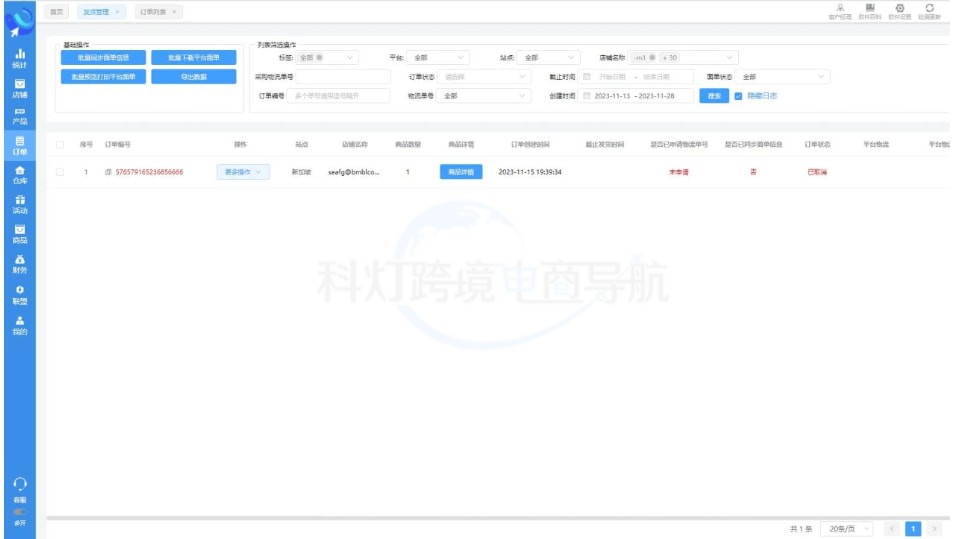Viewport: 959px width, 539px height.
Task: Click the red 已取消 status cell
Action: [817, 172]
